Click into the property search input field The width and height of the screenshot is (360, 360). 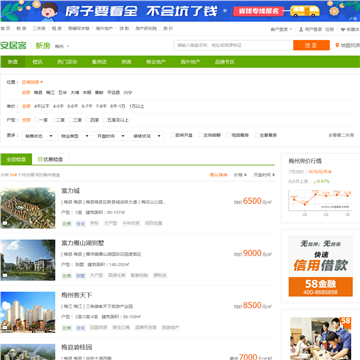pyautogui.click(x=234, y=45)
